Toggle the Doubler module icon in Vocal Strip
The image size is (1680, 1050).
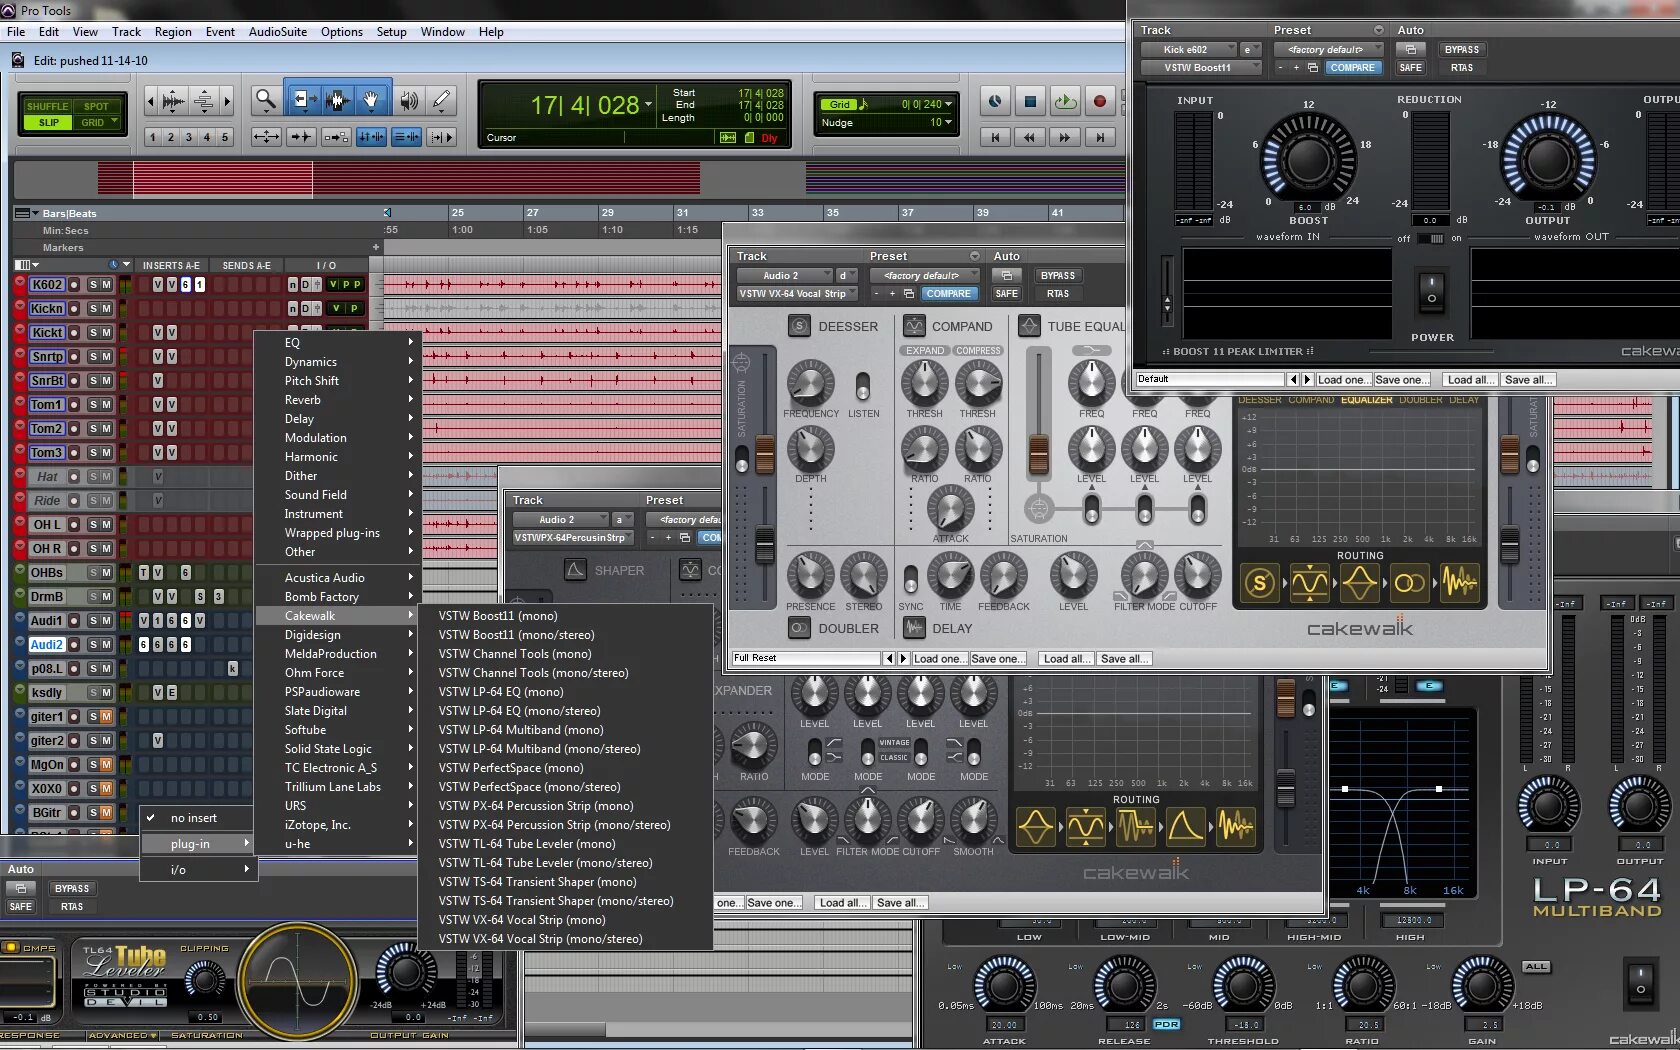point(799,628)
